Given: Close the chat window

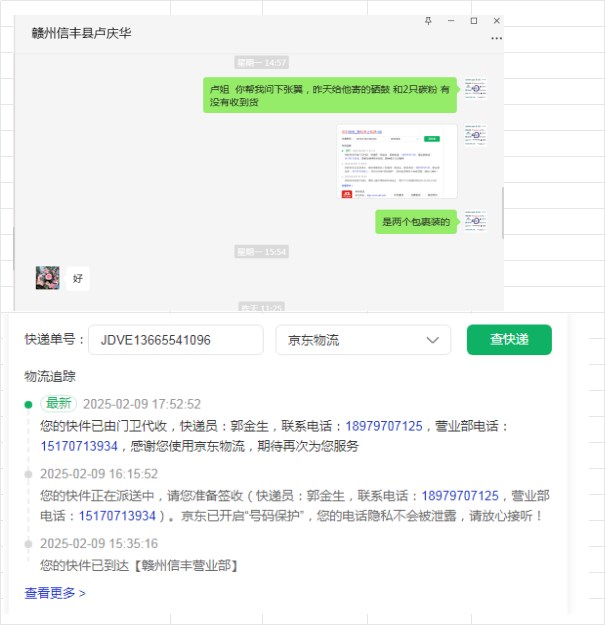Looking at the screenshot, I should coord(497,21).
